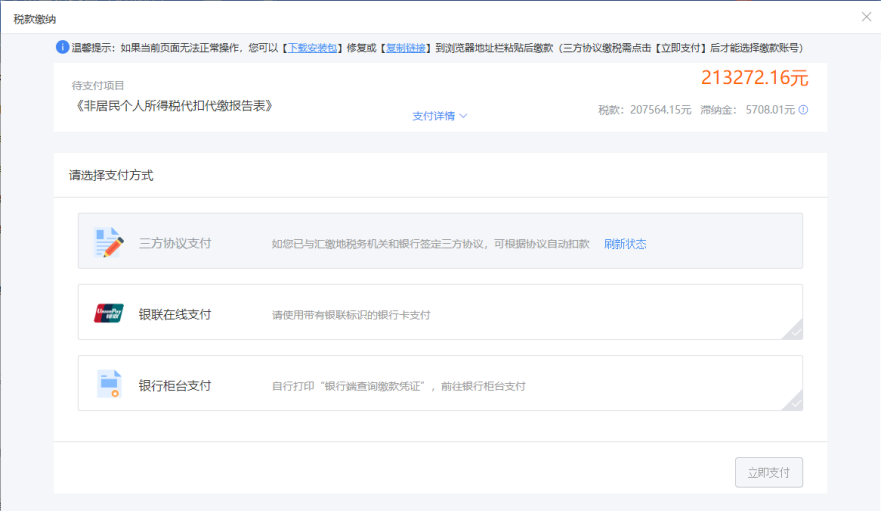Viewport: 881px width, 511px height.
Task: Refresh agreement status via 刷新状态
Action: tap(625, 244)
